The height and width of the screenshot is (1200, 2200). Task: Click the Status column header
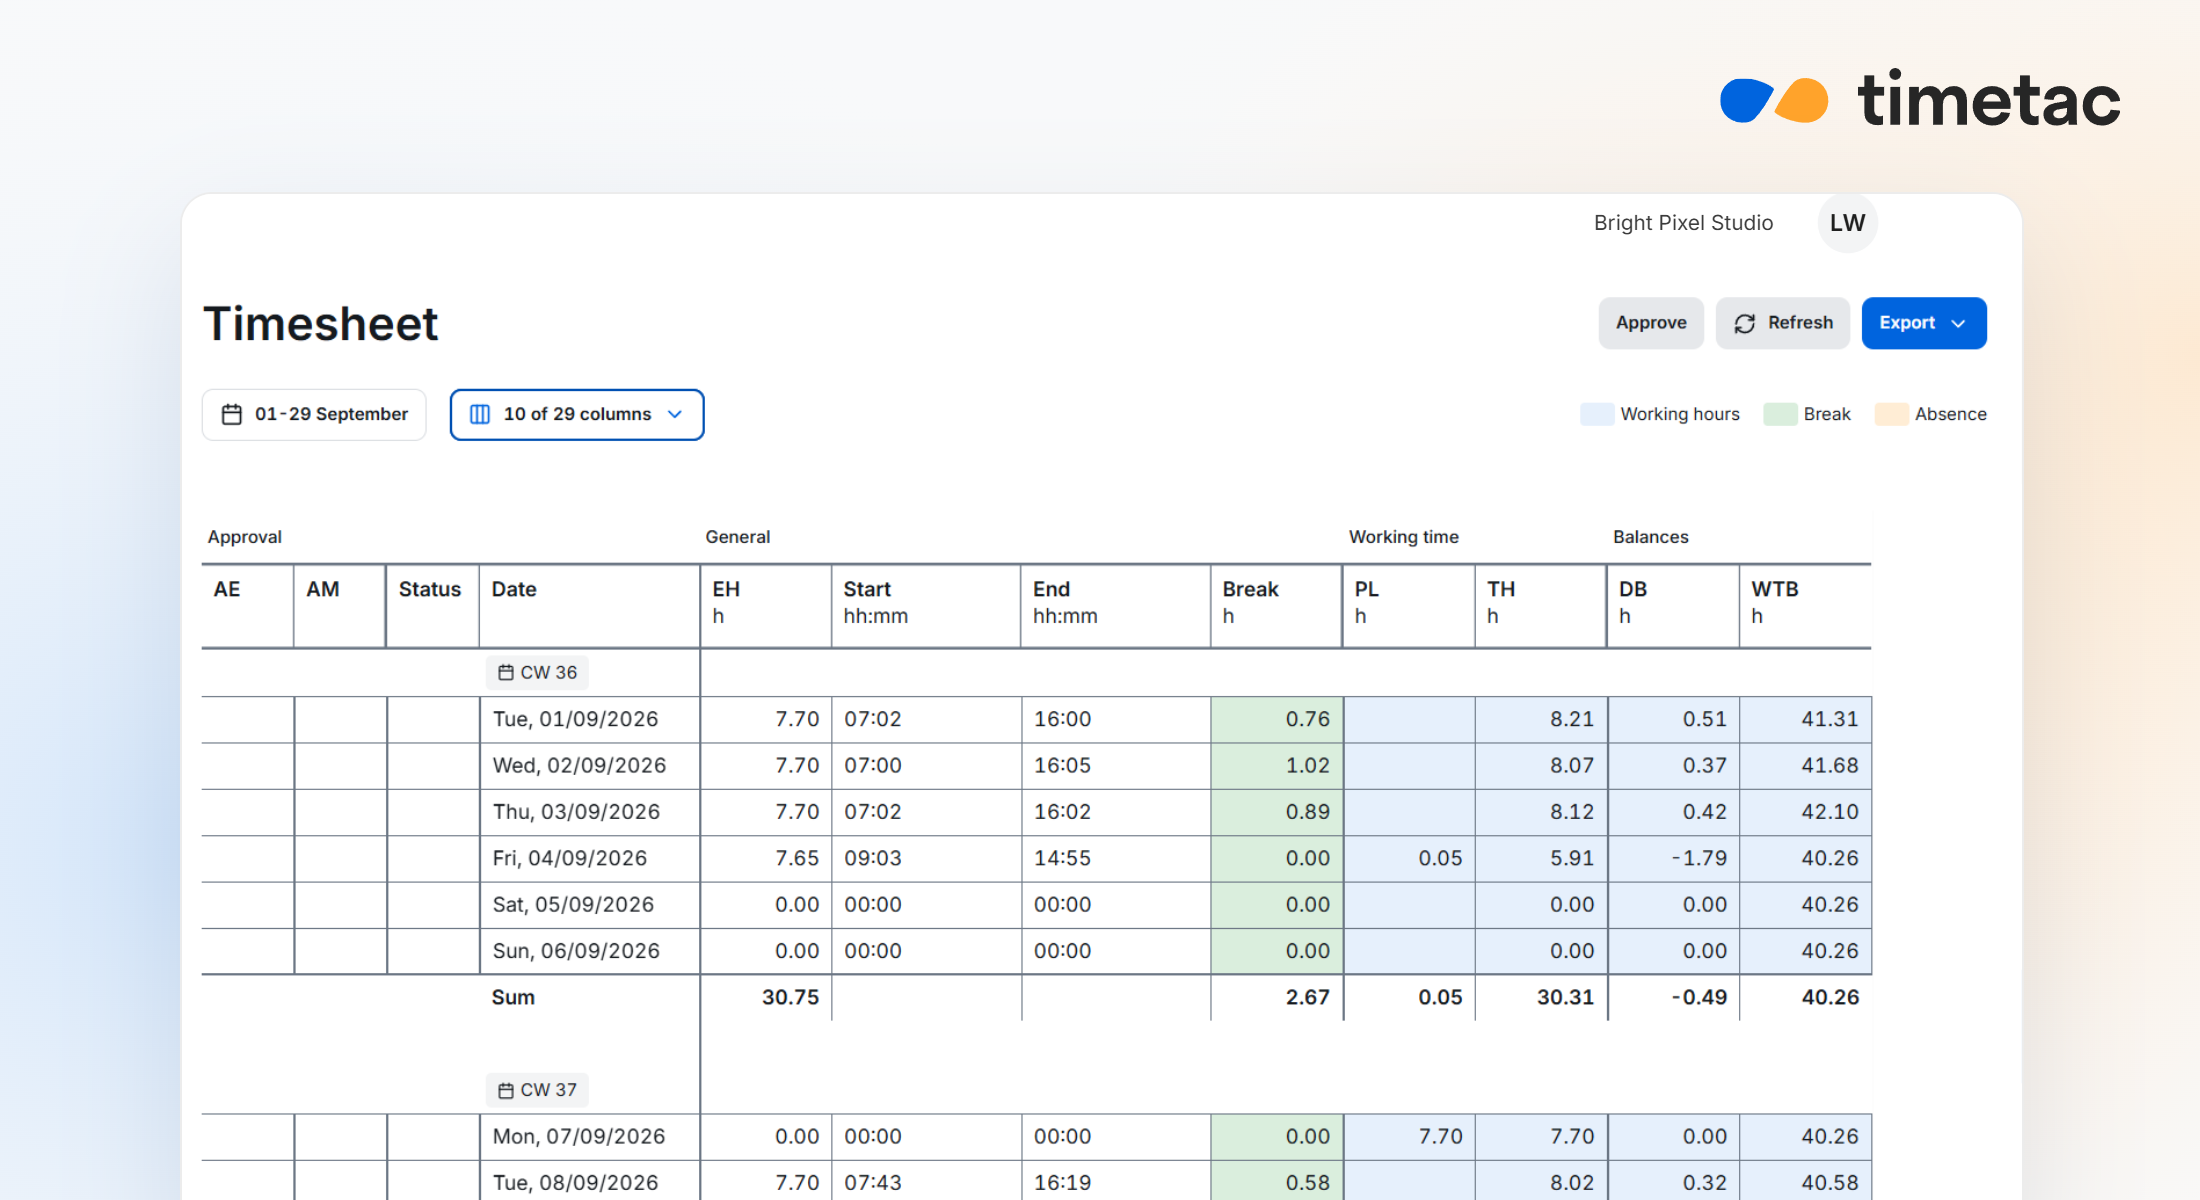[432, 605]
